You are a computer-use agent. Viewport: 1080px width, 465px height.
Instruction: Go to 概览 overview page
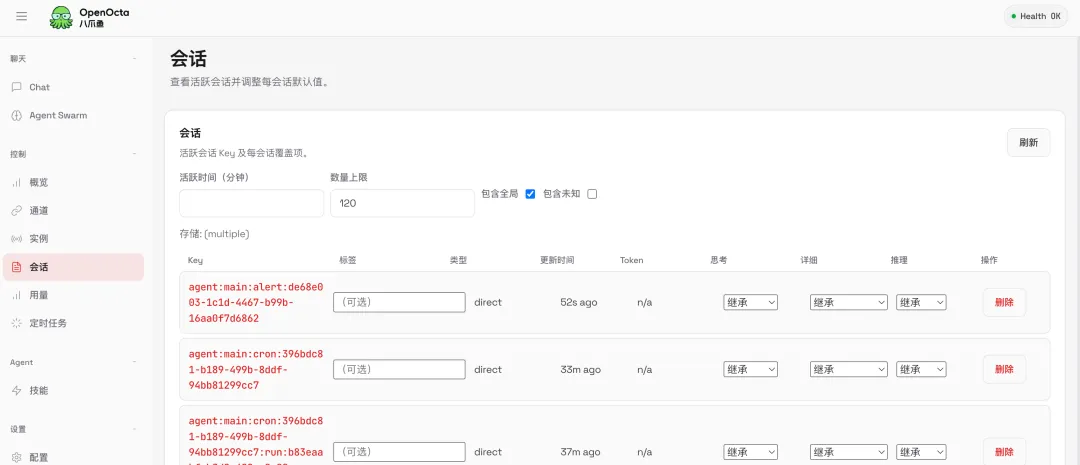pyautogui.click(x=39, y=182)
